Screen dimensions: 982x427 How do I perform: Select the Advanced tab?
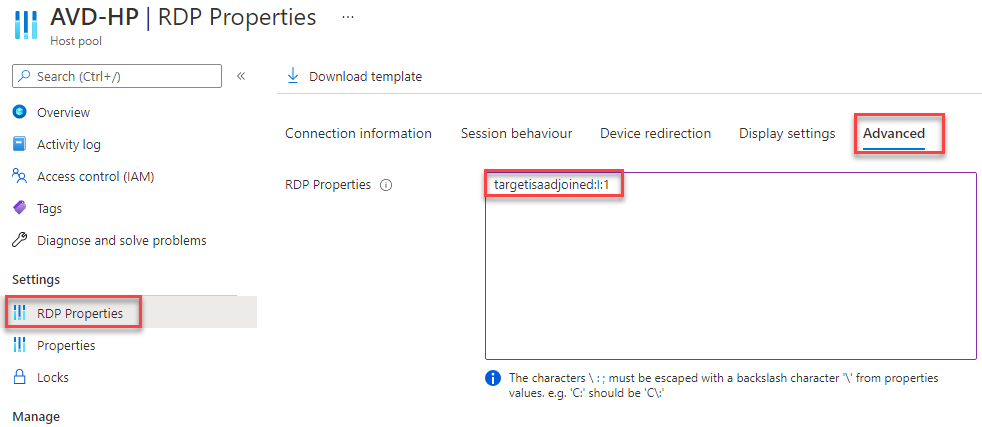894,133
